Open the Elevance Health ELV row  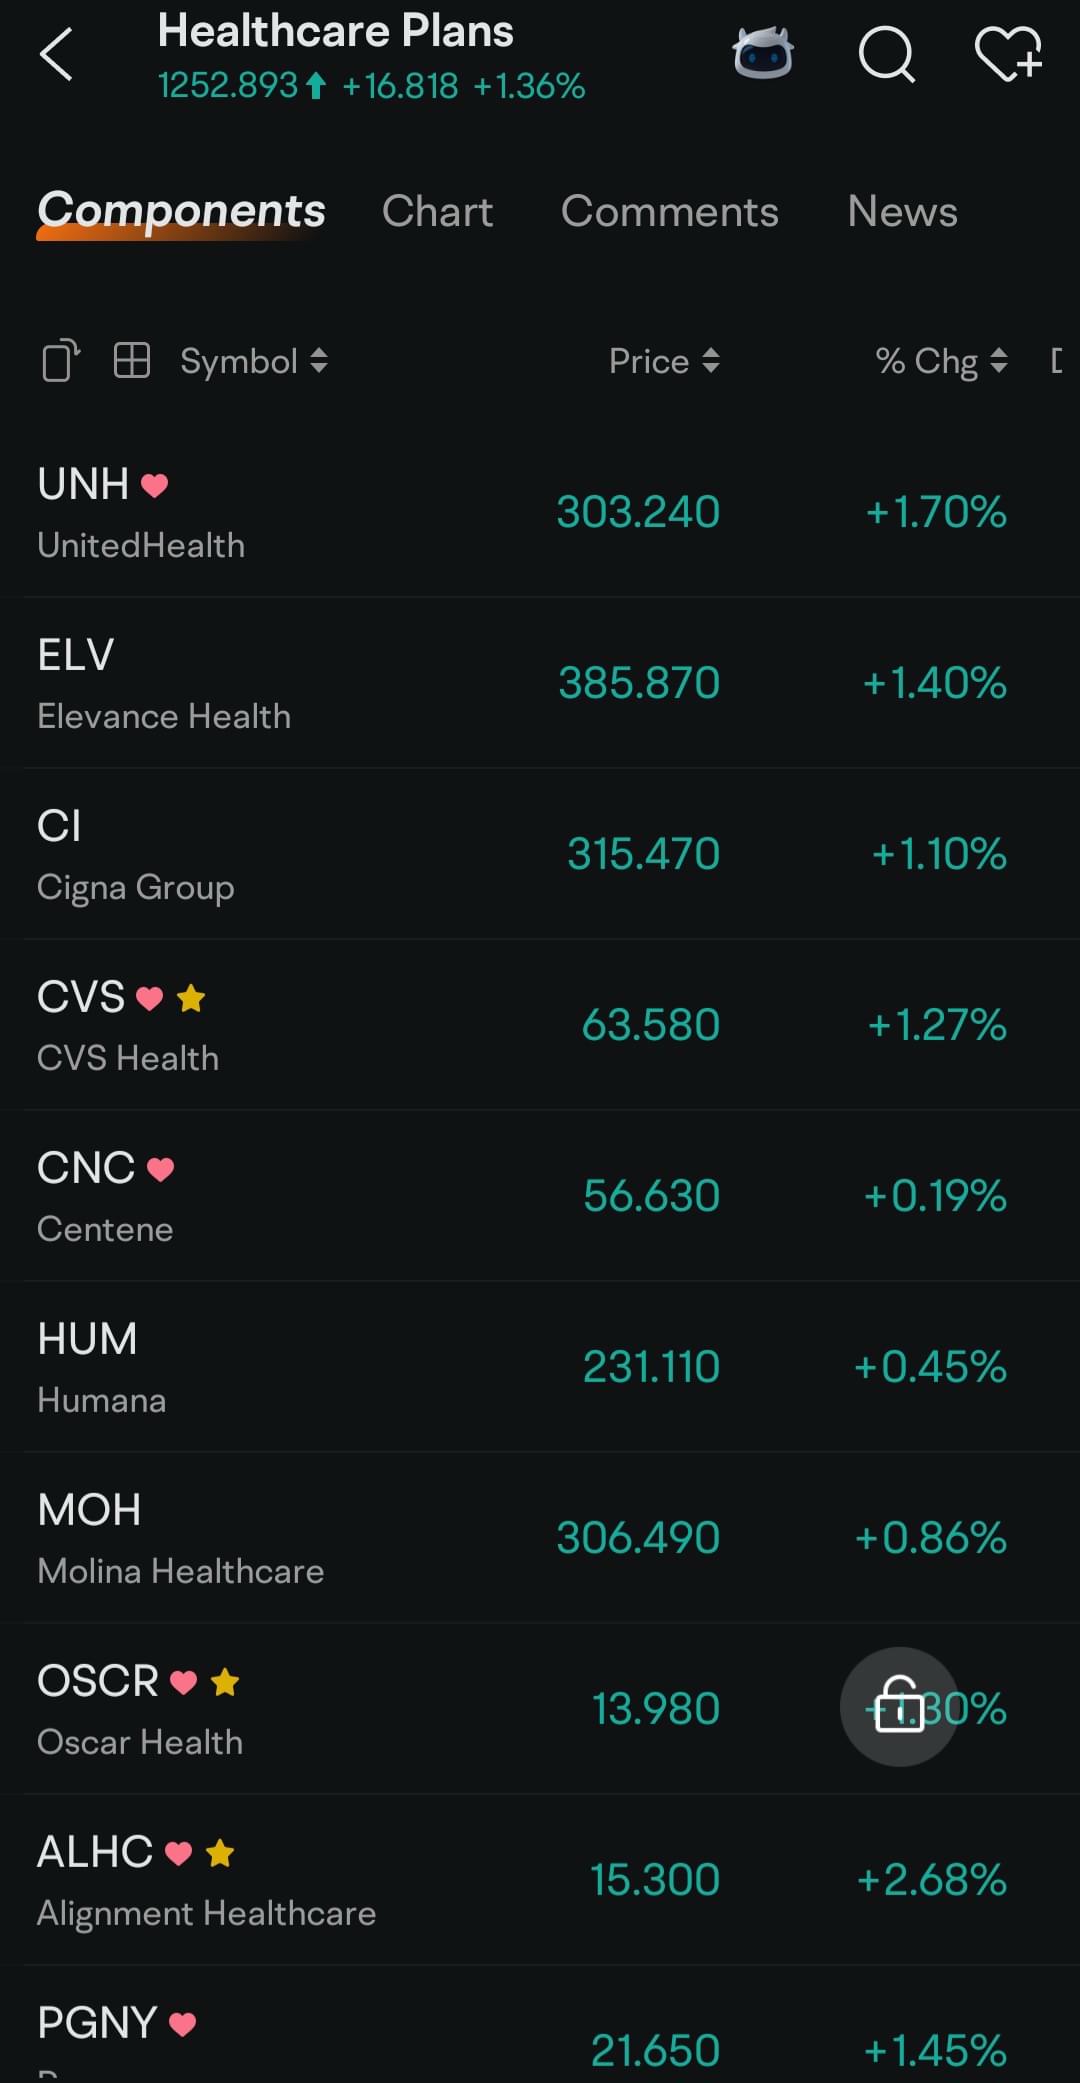coord(540,683)
